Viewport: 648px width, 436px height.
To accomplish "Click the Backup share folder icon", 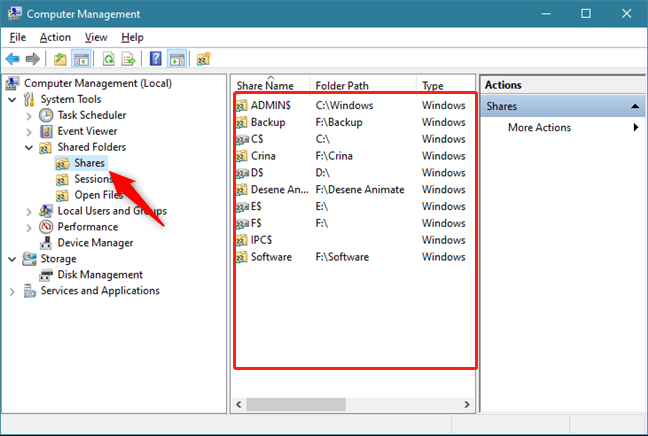I will point(242,123).
